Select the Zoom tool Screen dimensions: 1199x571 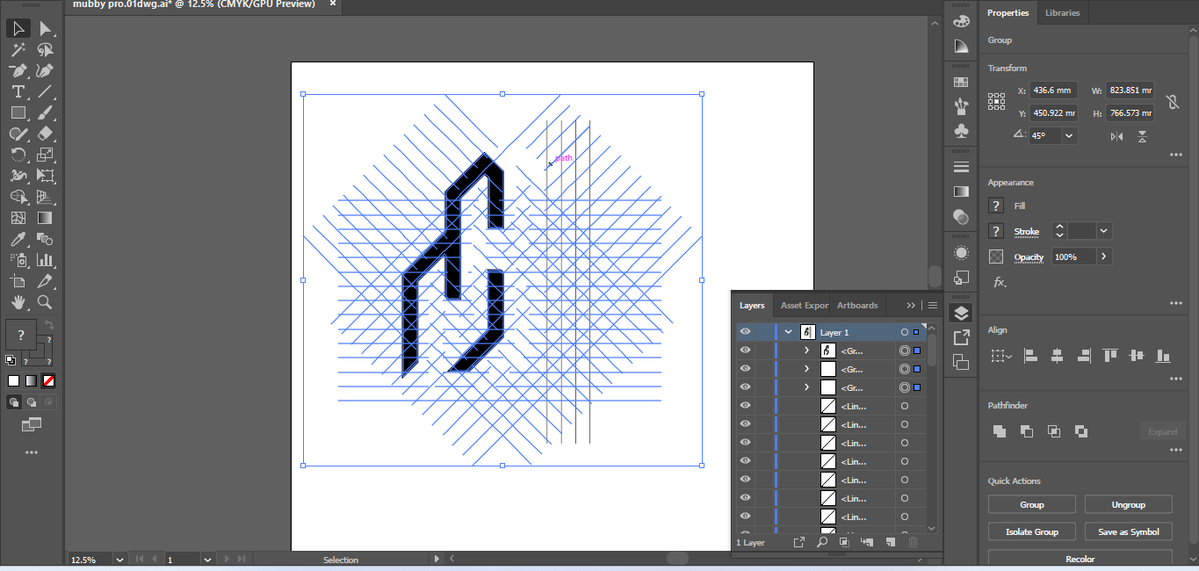pyautogui.click(x=45, y=302)
